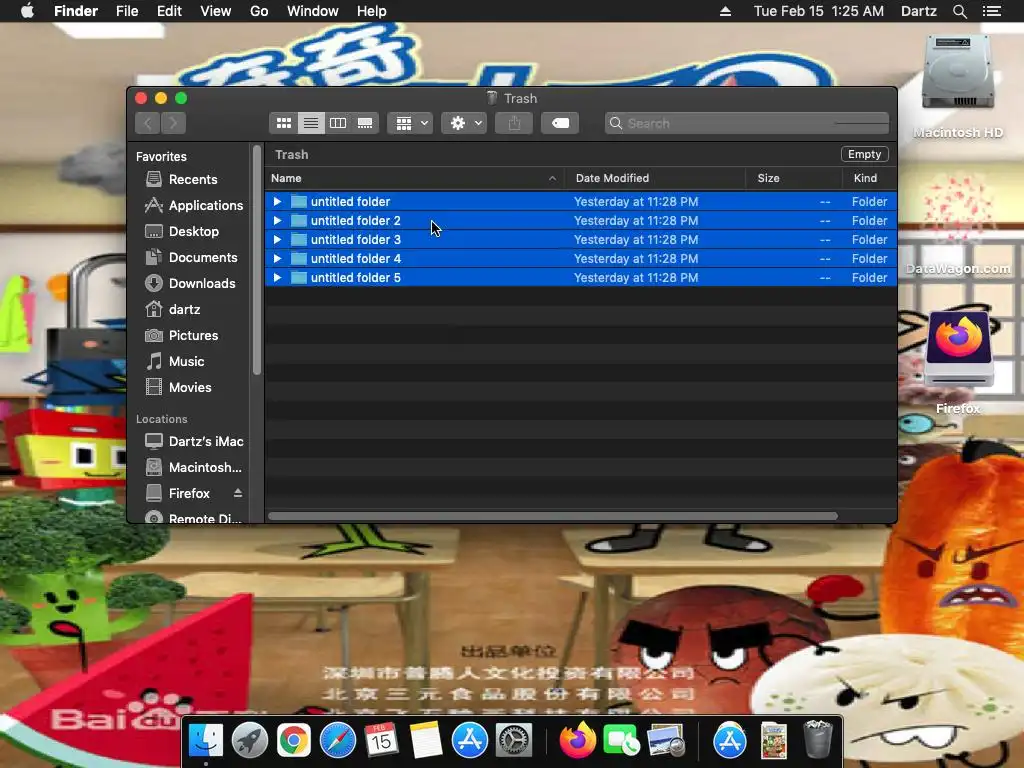
Task: Select untitled folder 5 row name
Action: point(355,278)
